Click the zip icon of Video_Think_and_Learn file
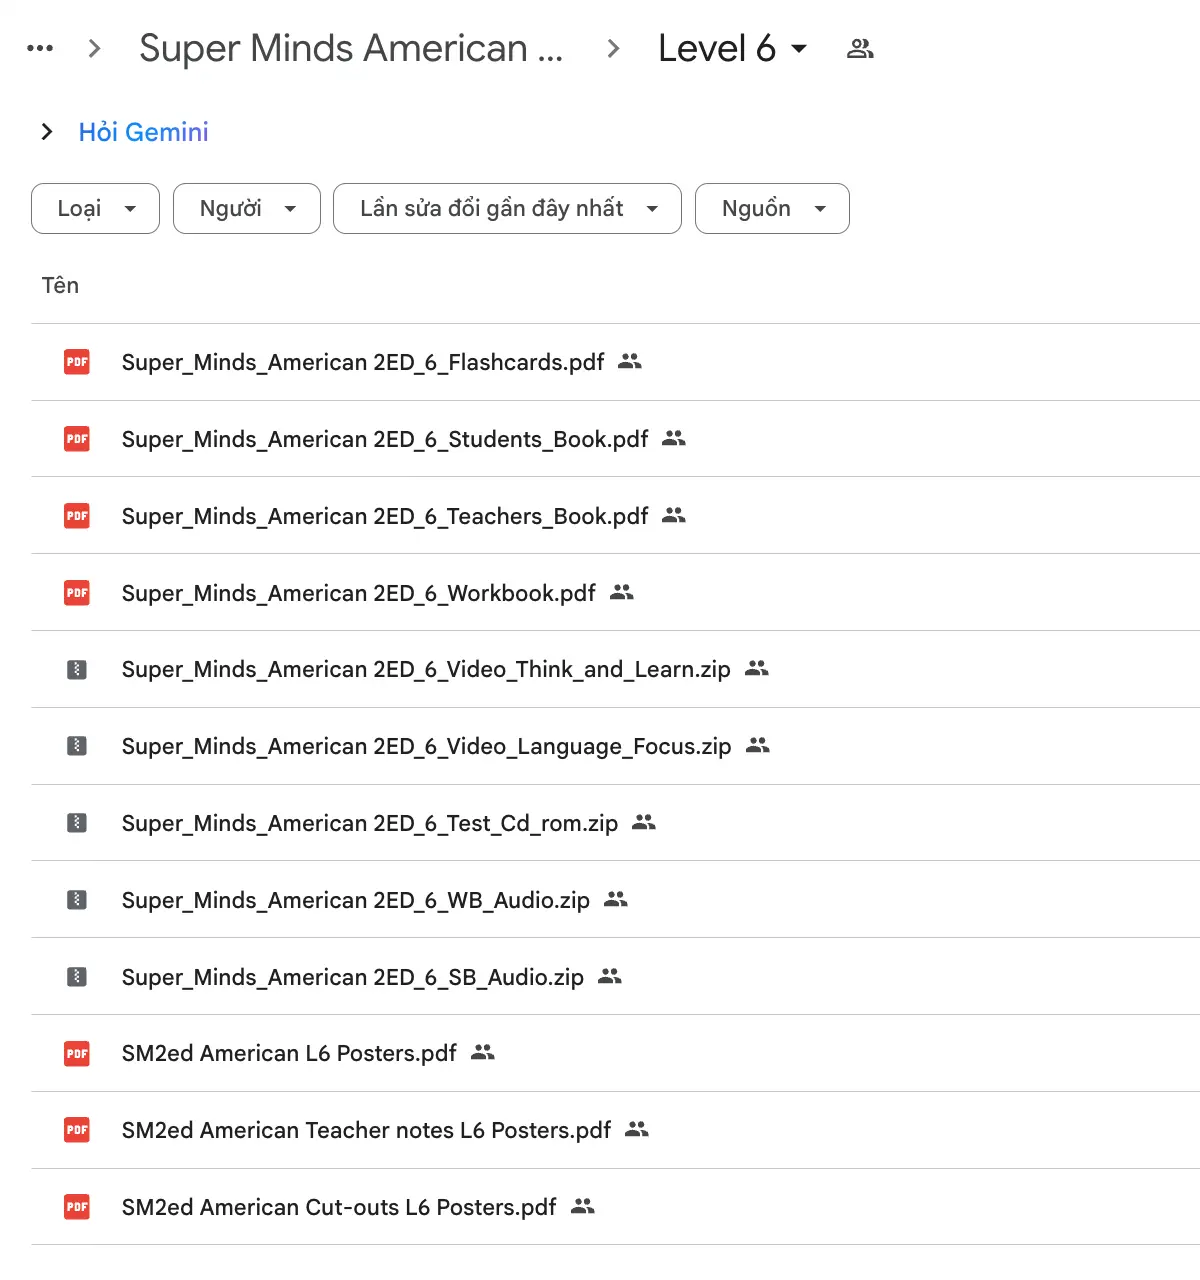This screenshot has width=1200, height=1280. click(x=77, y=669)
